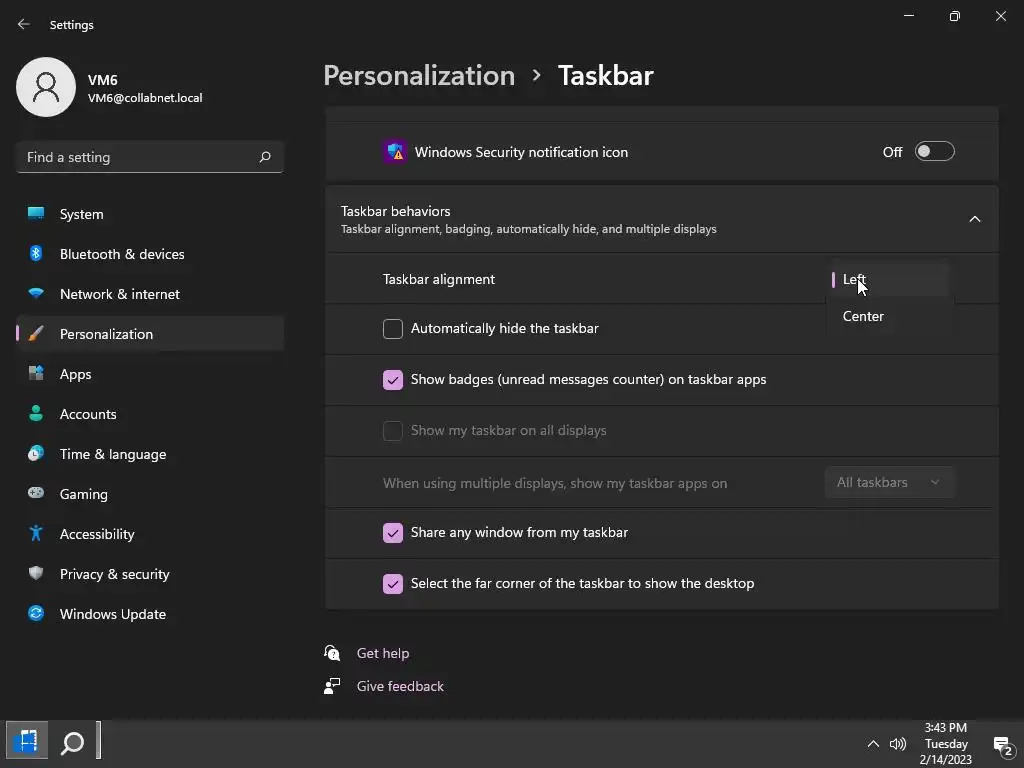Open the notification center icon
This screenshot has width=1024, height=768.
1002,746
